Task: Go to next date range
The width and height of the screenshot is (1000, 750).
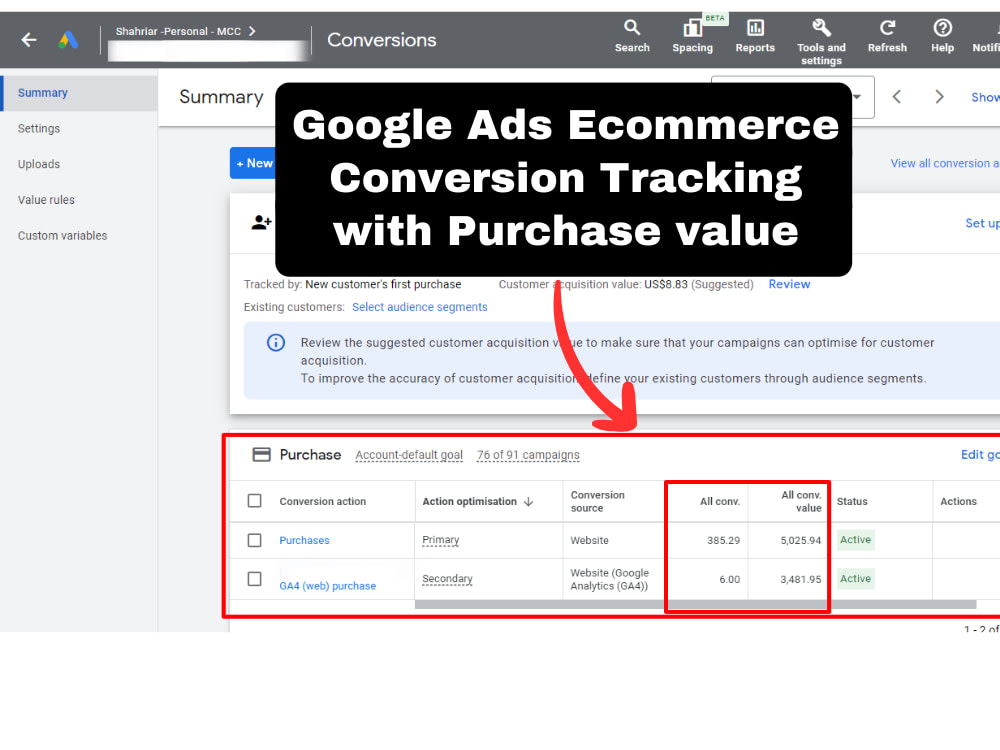Action: point(939,97)
